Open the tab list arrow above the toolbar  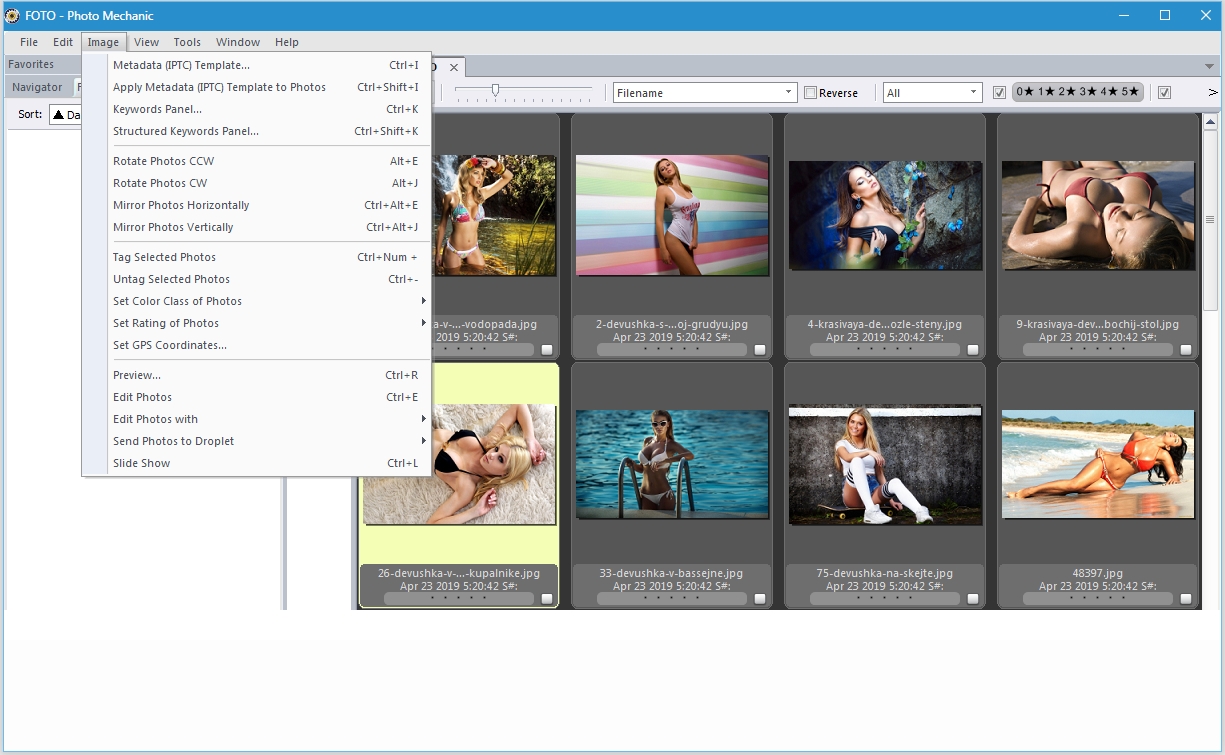pyautogui.click(x=1209, y=66)
